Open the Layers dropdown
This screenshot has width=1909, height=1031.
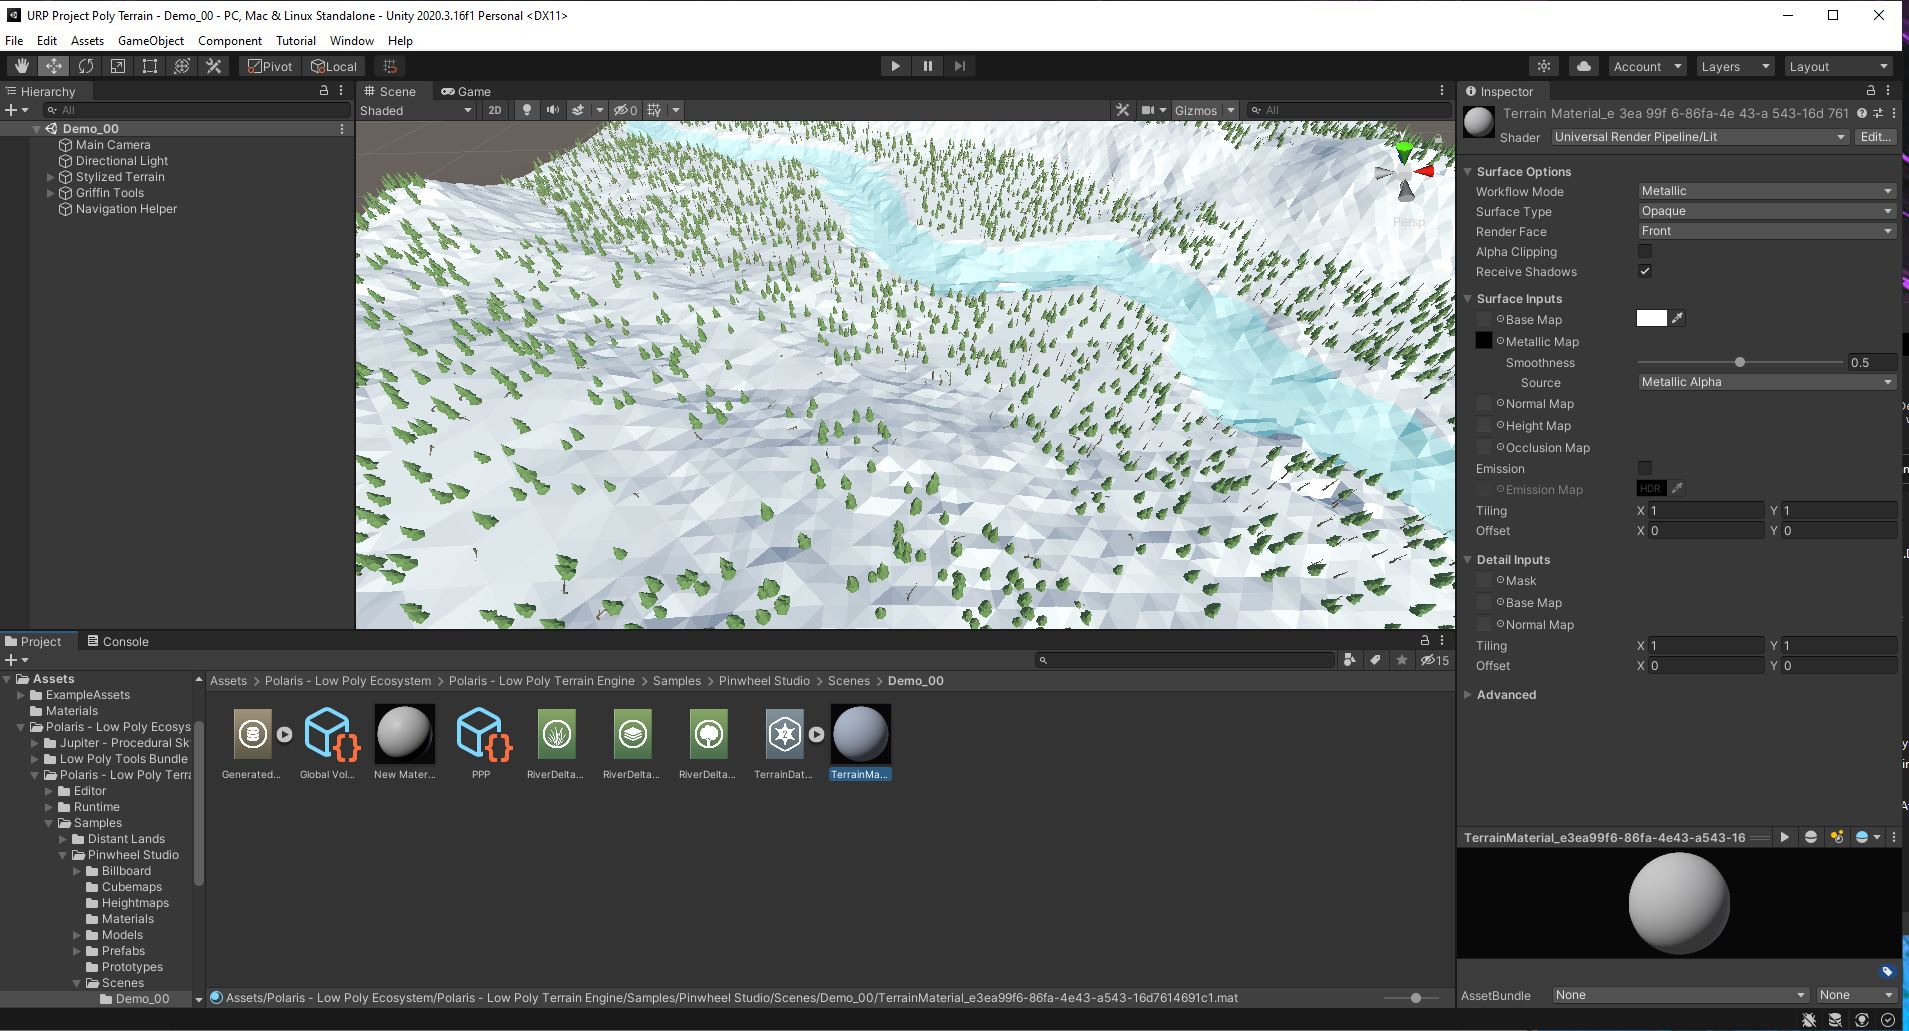(x=1735, y=66)
